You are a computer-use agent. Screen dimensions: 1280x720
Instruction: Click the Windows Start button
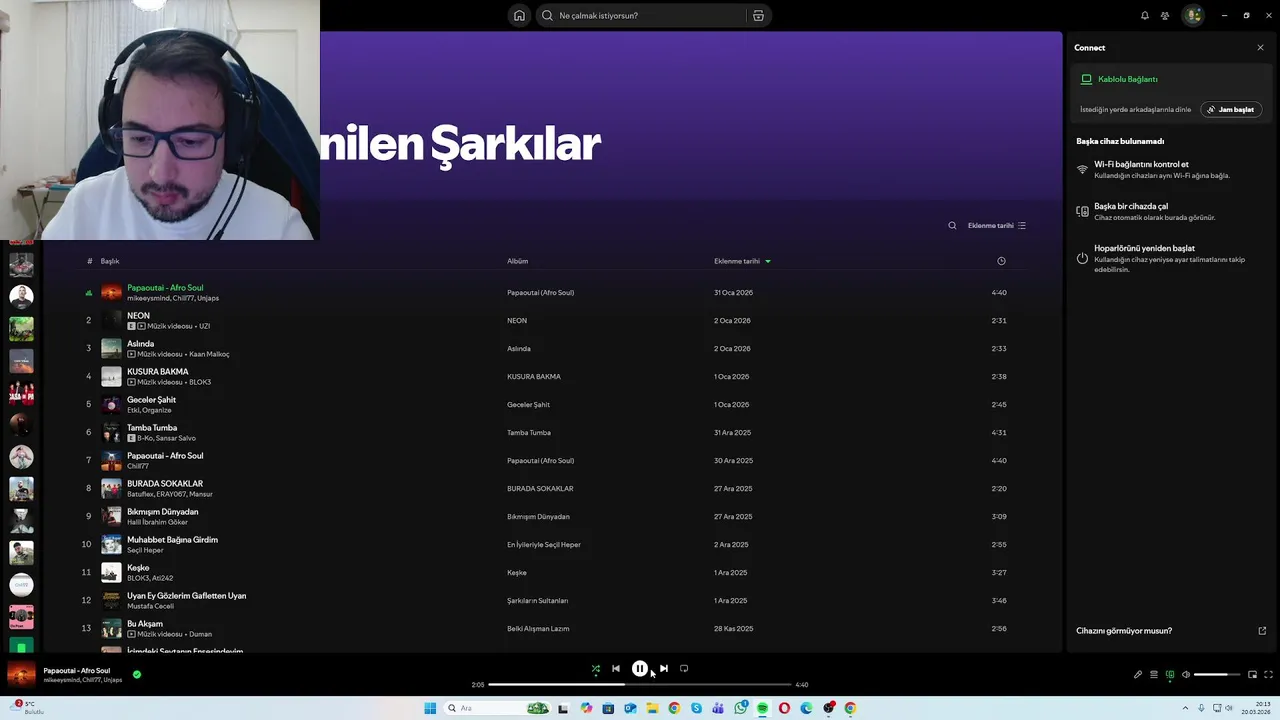tap(430, 708)
